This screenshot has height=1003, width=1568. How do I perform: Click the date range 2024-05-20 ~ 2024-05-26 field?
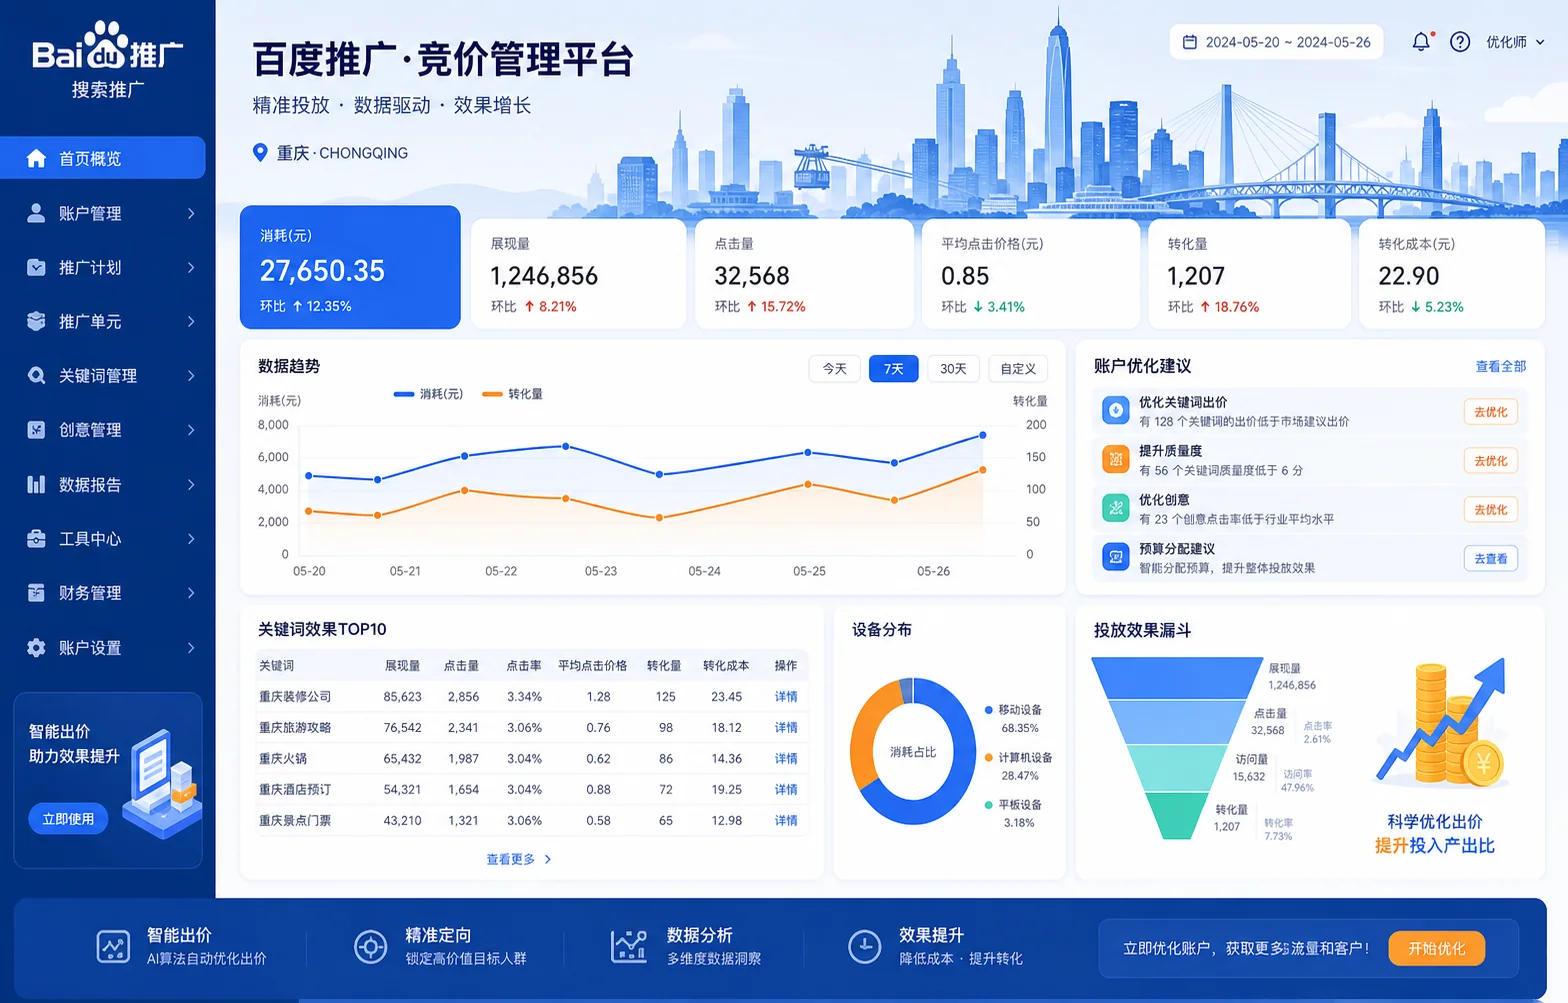[x=1277, y=42]
